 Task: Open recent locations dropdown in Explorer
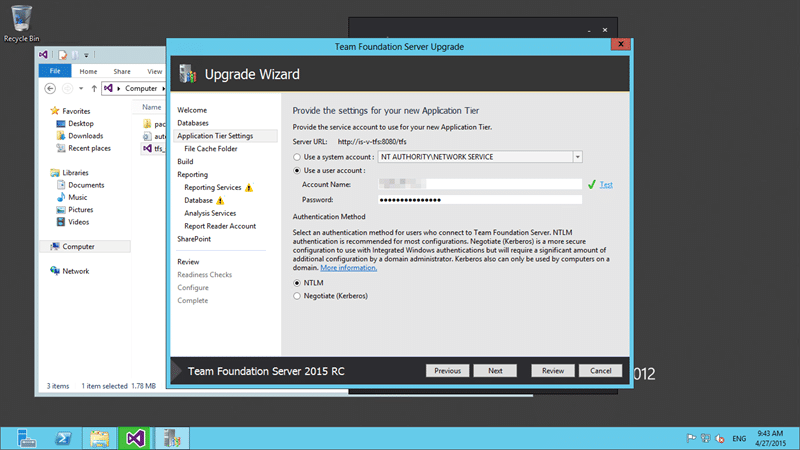click(x=81, y=88)
